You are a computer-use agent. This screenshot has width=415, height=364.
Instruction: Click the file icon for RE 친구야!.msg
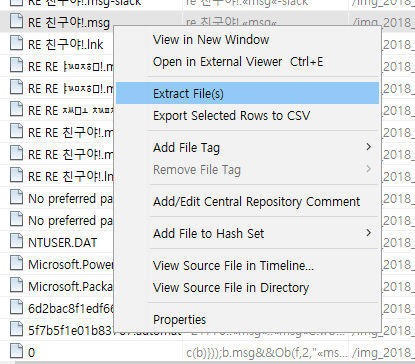coord(16,21)
